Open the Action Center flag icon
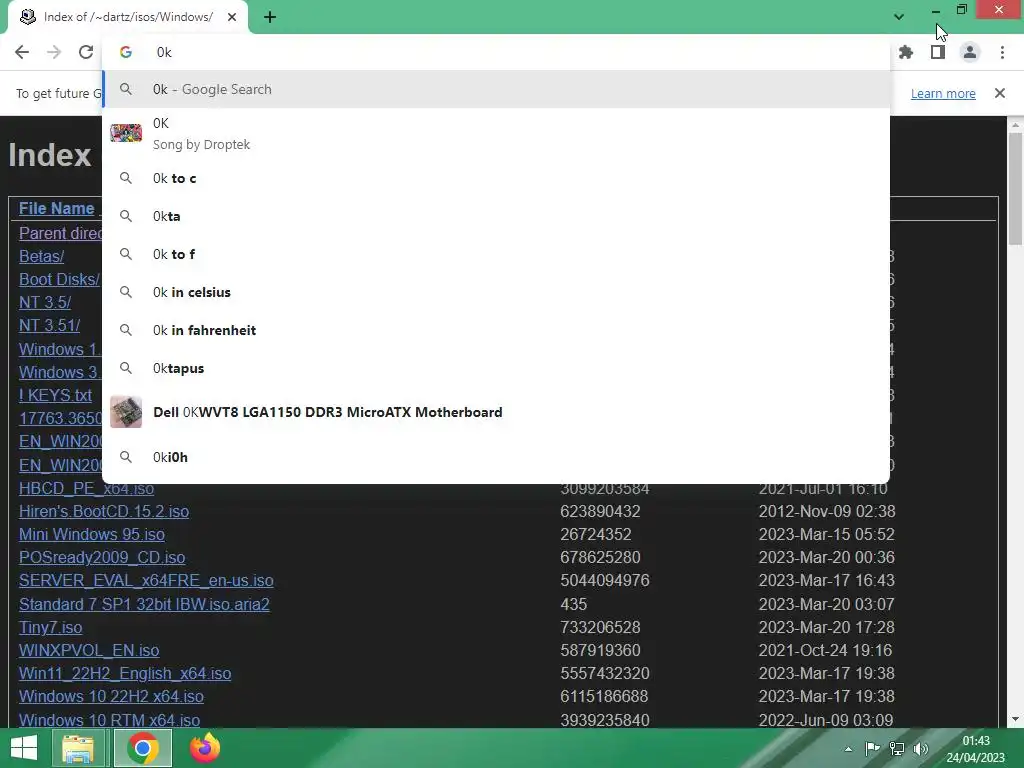Image resolution: width=1024 pixels, height=768 pixels. [872, 749]
